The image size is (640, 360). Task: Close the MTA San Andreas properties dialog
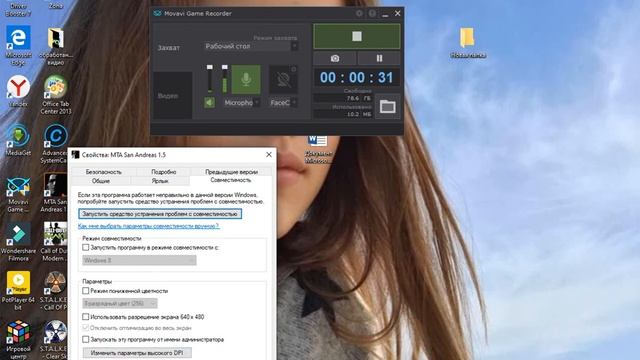point(269,155)
